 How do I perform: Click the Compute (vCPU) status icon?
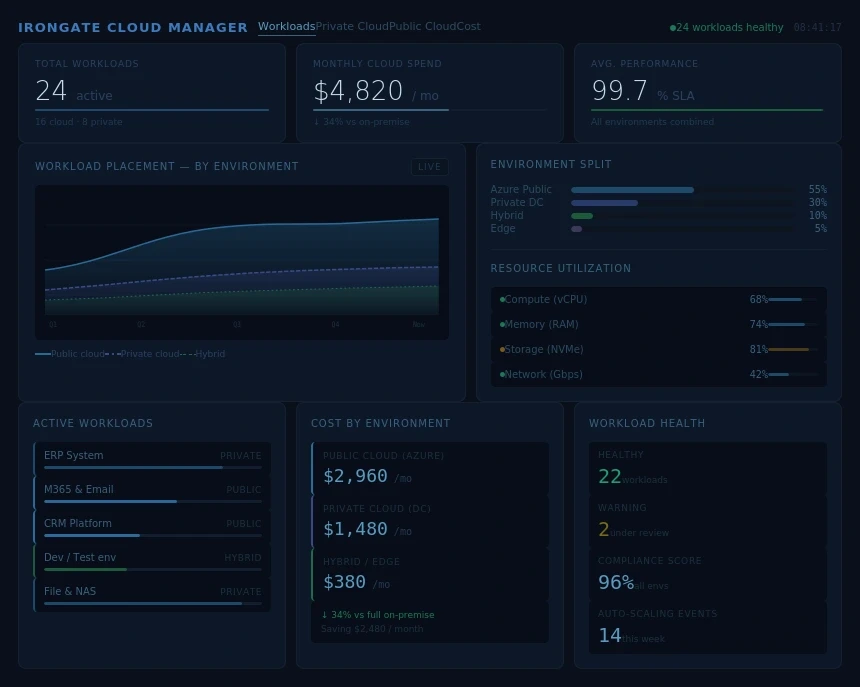click(500, 299)
